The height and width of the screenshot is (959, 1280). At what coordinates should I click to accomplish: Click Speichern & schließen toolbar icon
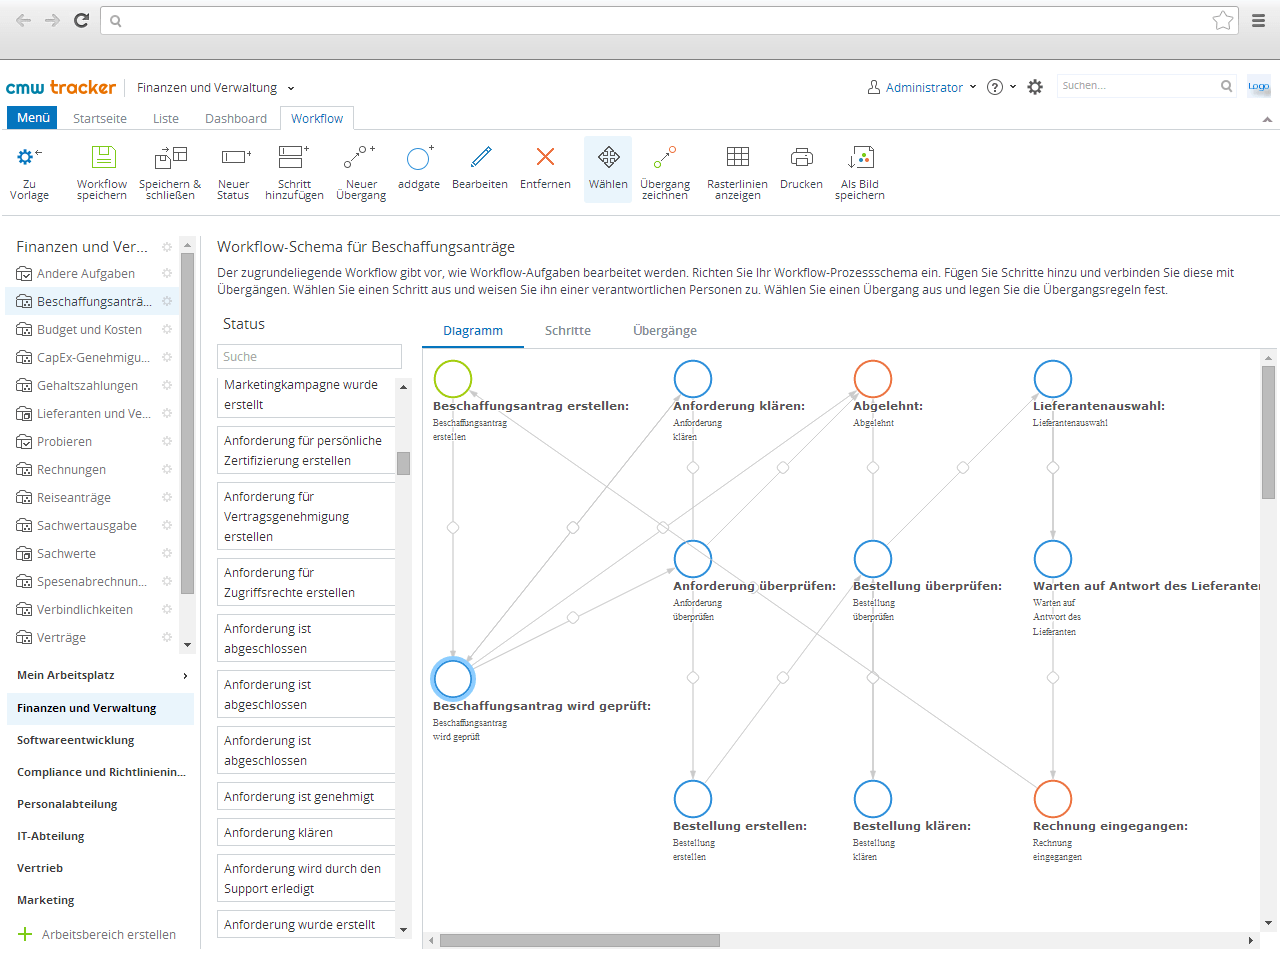click(x=170, y=157)
